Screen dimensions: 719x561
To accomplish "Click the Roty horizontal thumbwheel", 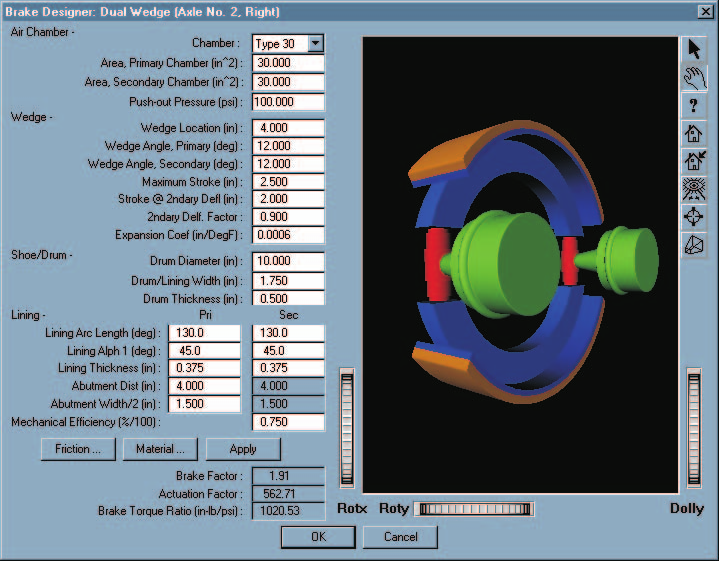I will point(474,509).
